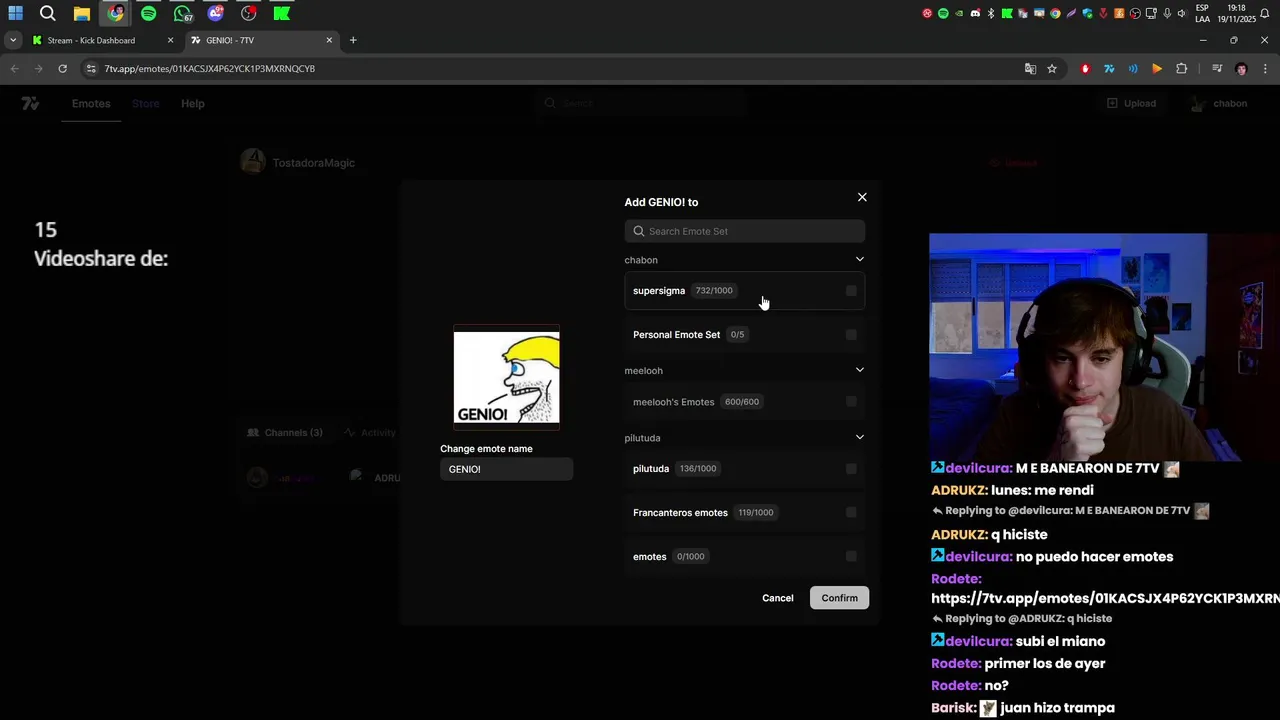Open File Explorer from taskbar
This screenshot has height=720, width=1280.
pyautogui.click(x=82, y=13)
